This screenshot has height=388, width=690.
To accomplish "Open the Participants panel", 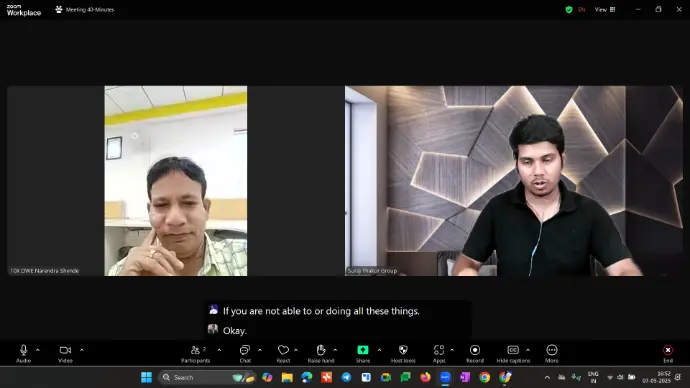I will coord(195,353).
